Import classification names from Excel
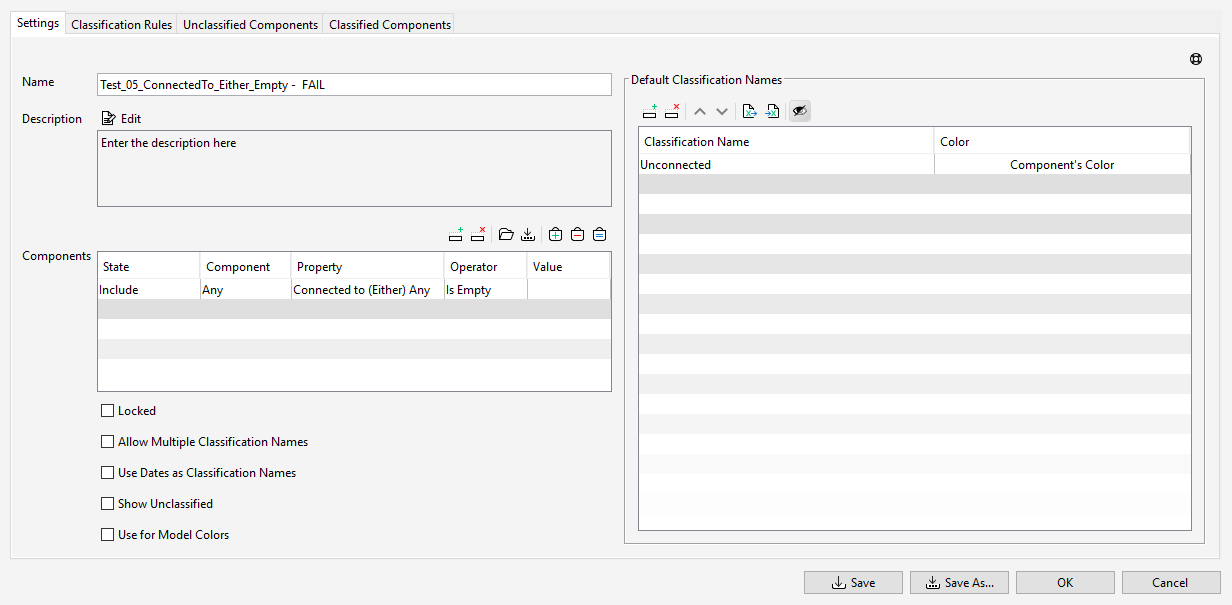Viewport: 1232px width, 605px height. pyautogui.click(x=772, y=111)
